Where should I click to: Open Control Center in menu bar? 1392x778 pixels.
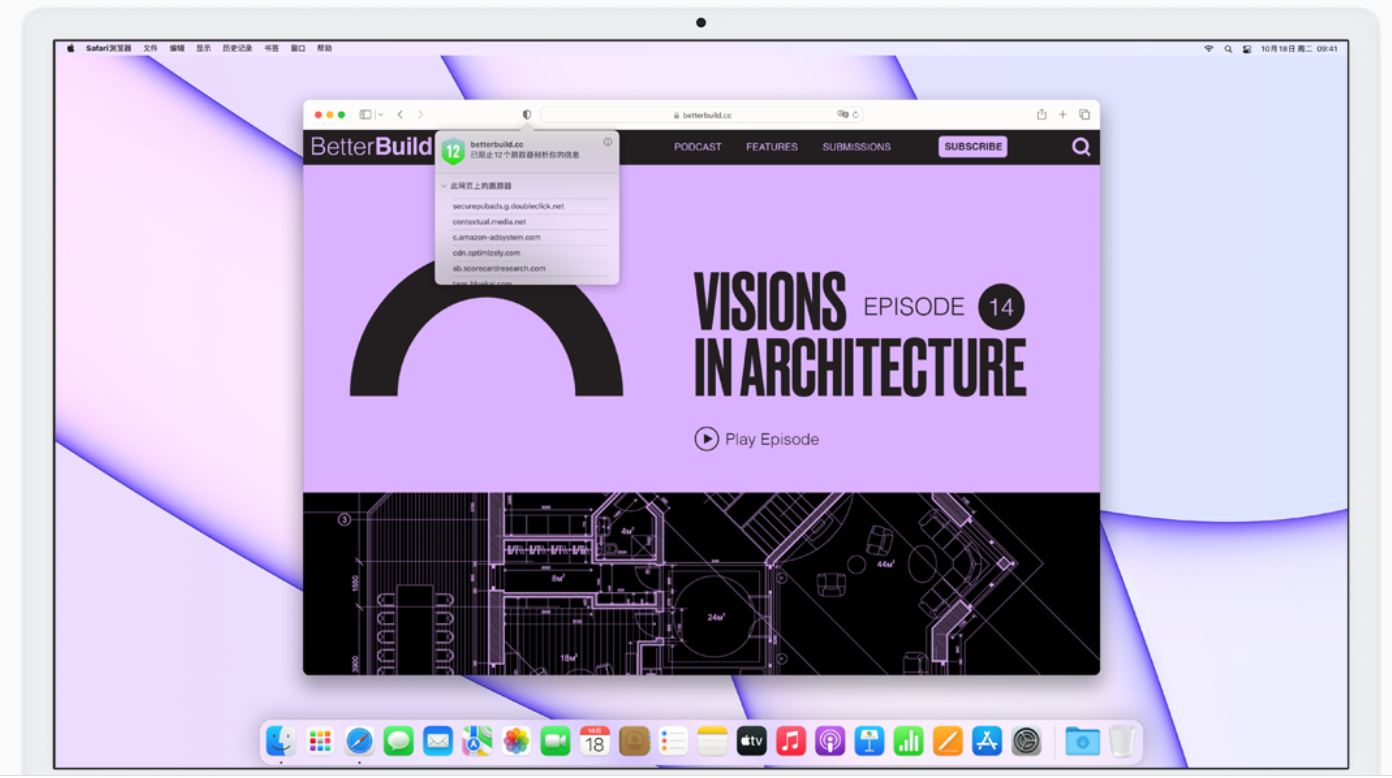click(x=1246, y=48)
